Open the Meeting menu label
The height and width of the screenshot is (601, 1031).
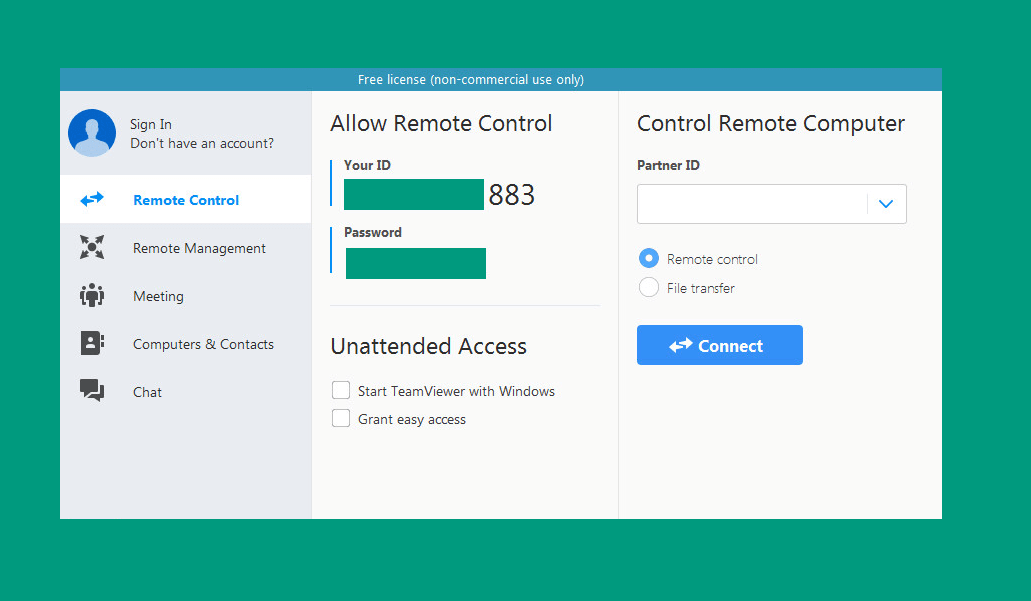(158, 297)
